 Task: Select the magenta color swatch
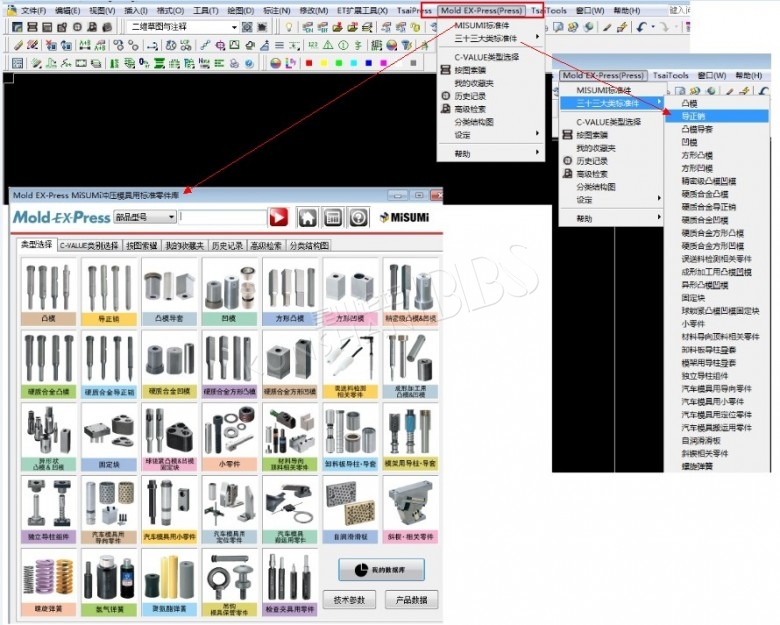click(384, 63)
